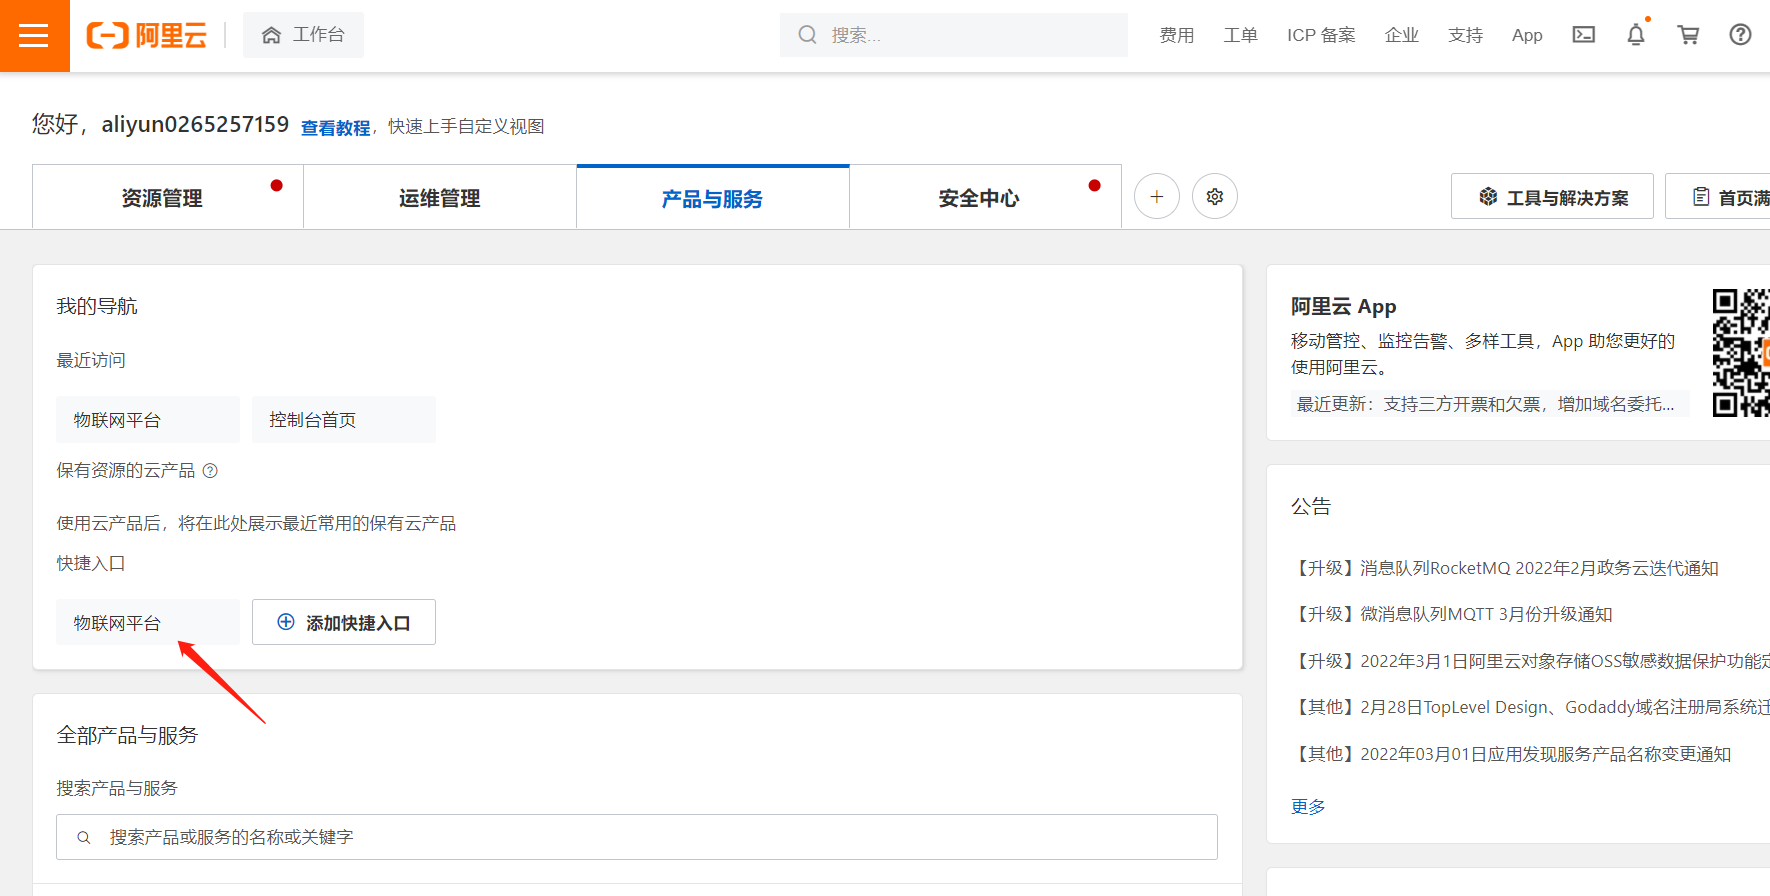
Task: Click 更多 link under 公告
Action: pos(1308,806)
